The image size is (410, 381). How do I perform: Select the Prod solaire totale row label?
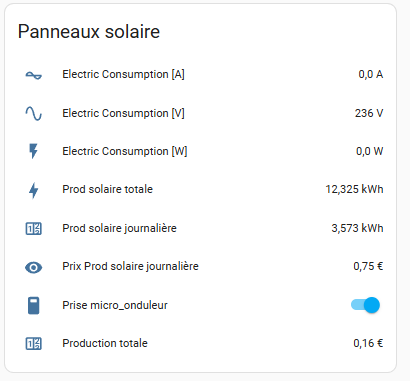point(107,189)
